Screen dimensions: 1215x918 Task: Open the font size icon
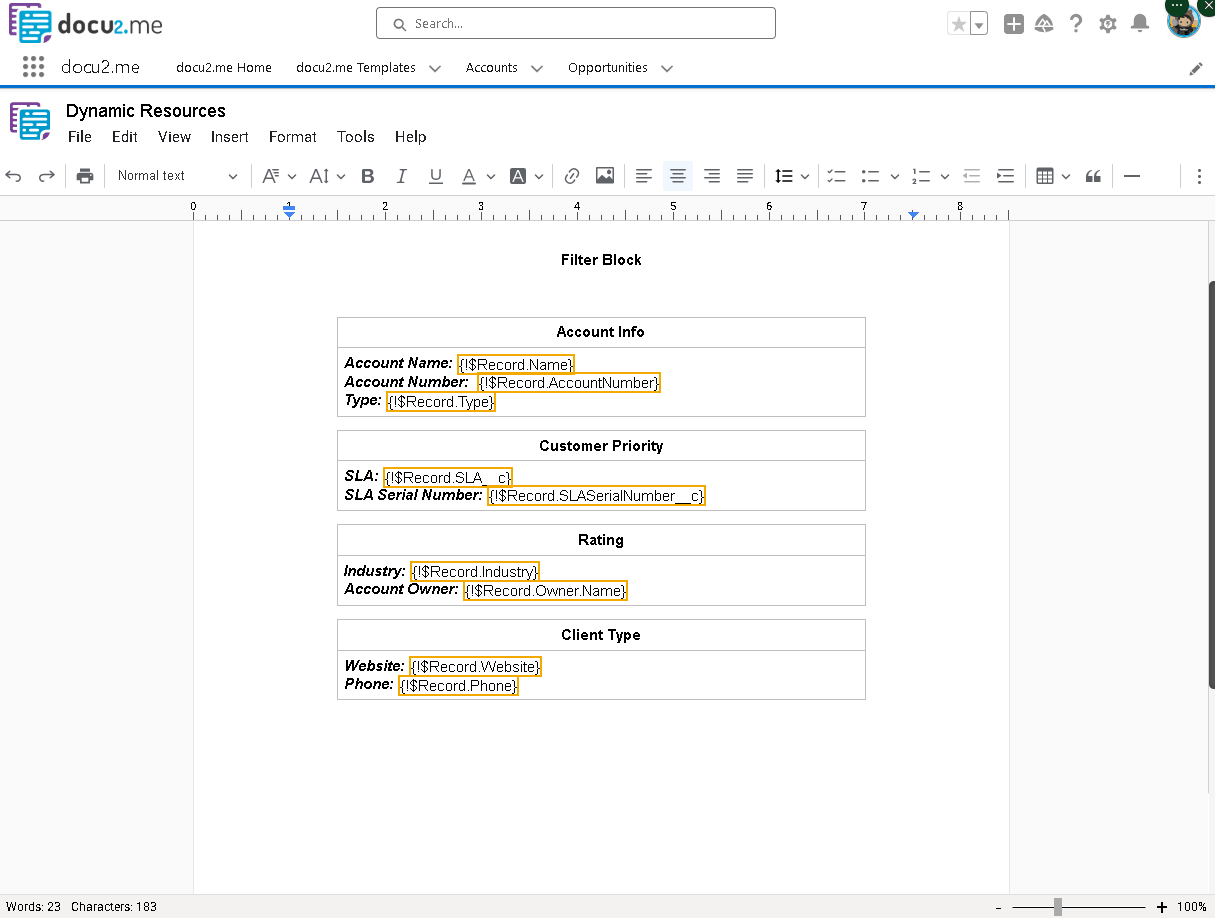click(319, 176)
